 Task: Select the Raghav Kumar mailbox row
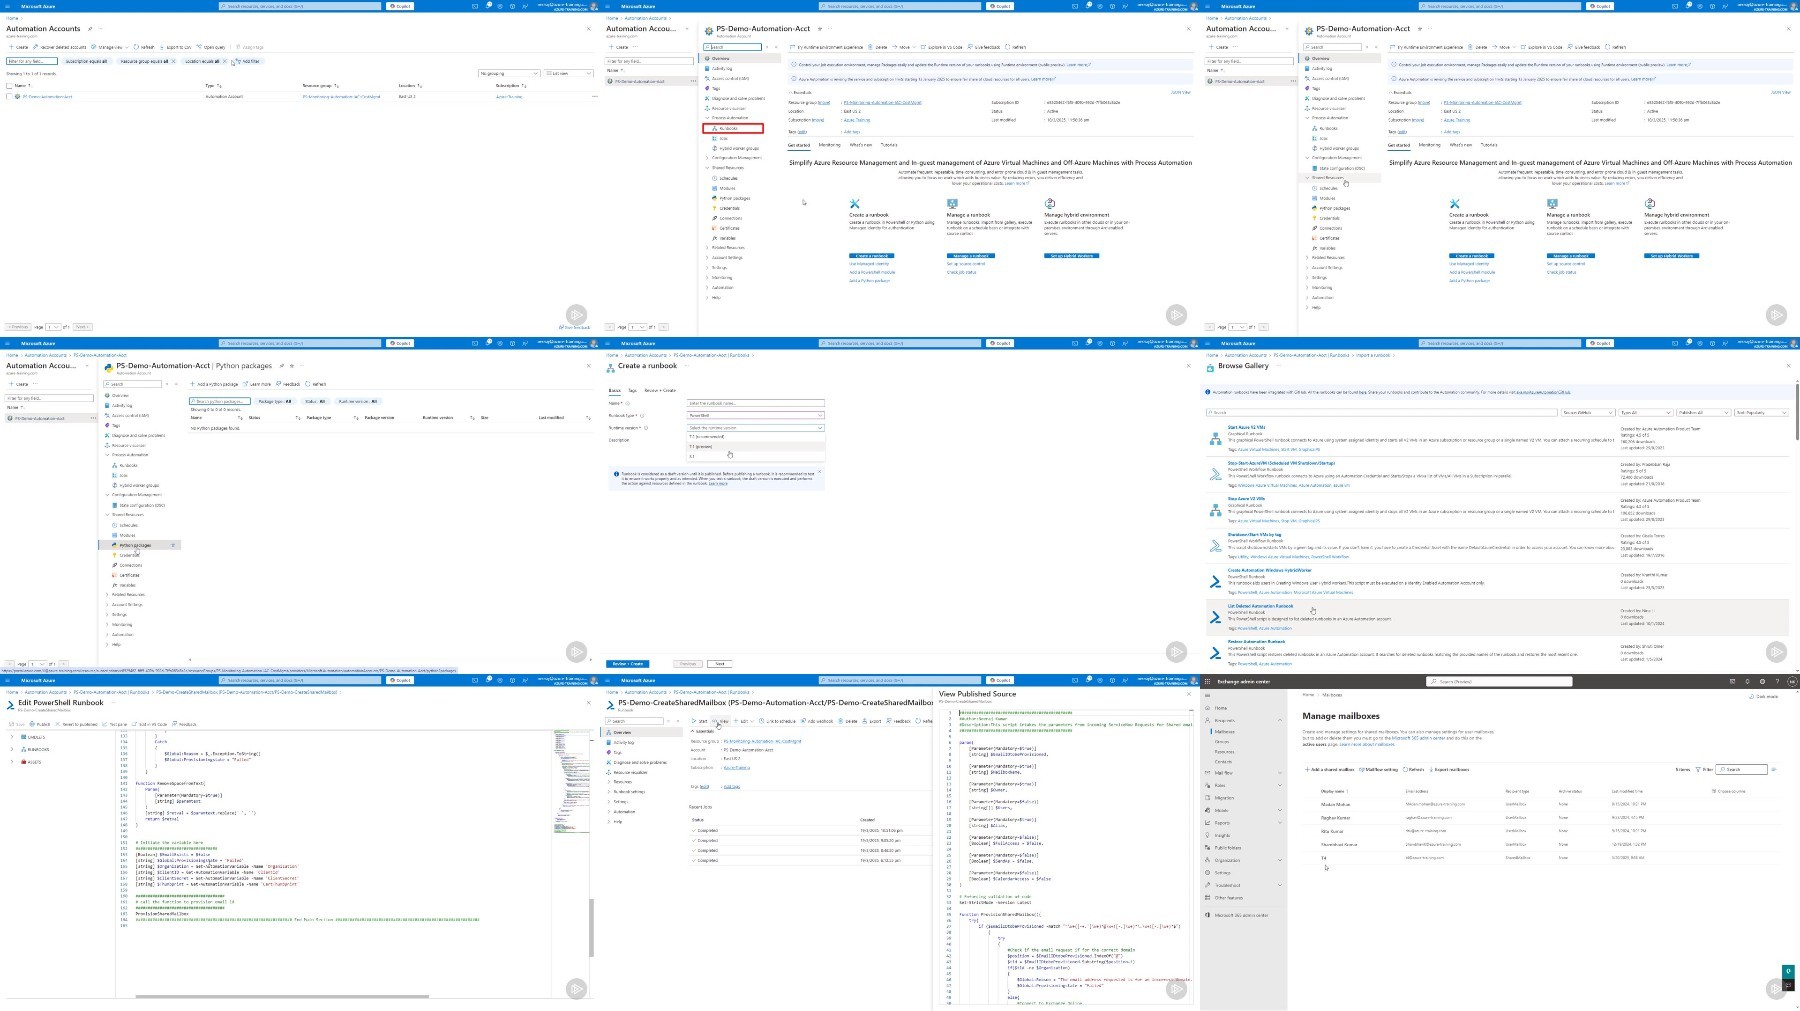(1540, 817)
